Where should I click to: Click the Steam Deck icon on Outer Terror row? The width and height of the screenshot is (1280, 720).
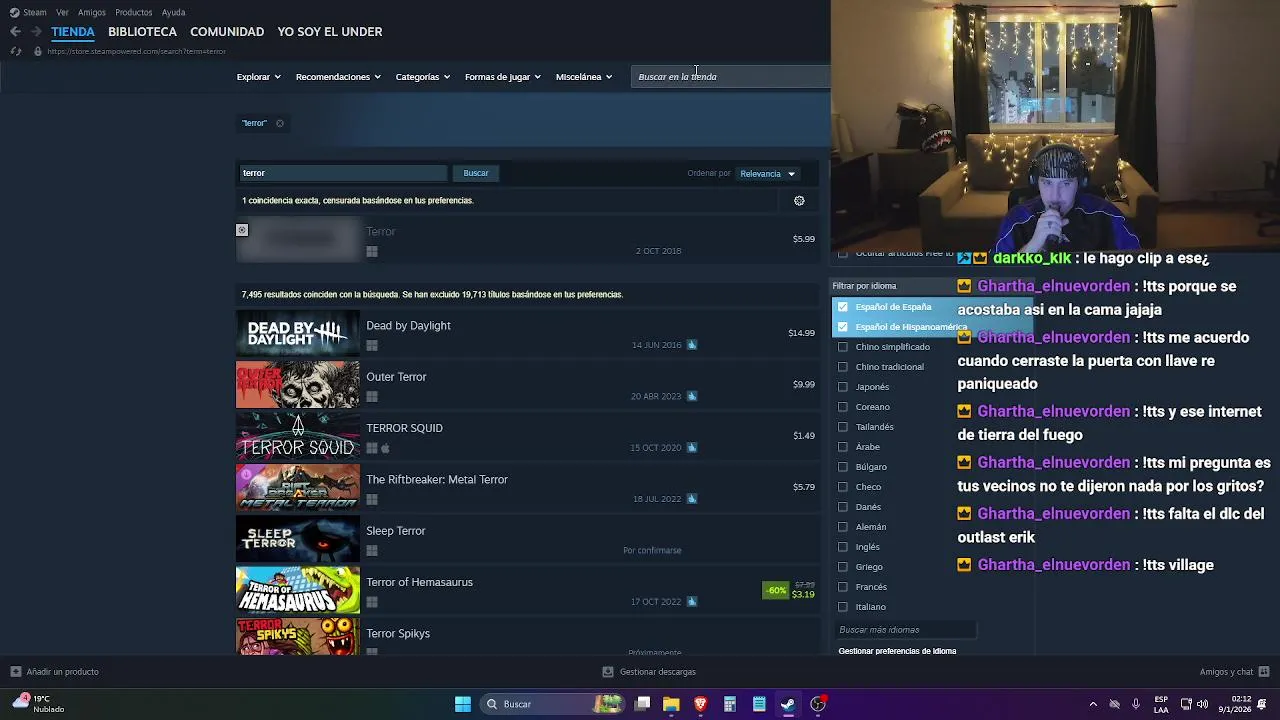[x=692, y=396]
